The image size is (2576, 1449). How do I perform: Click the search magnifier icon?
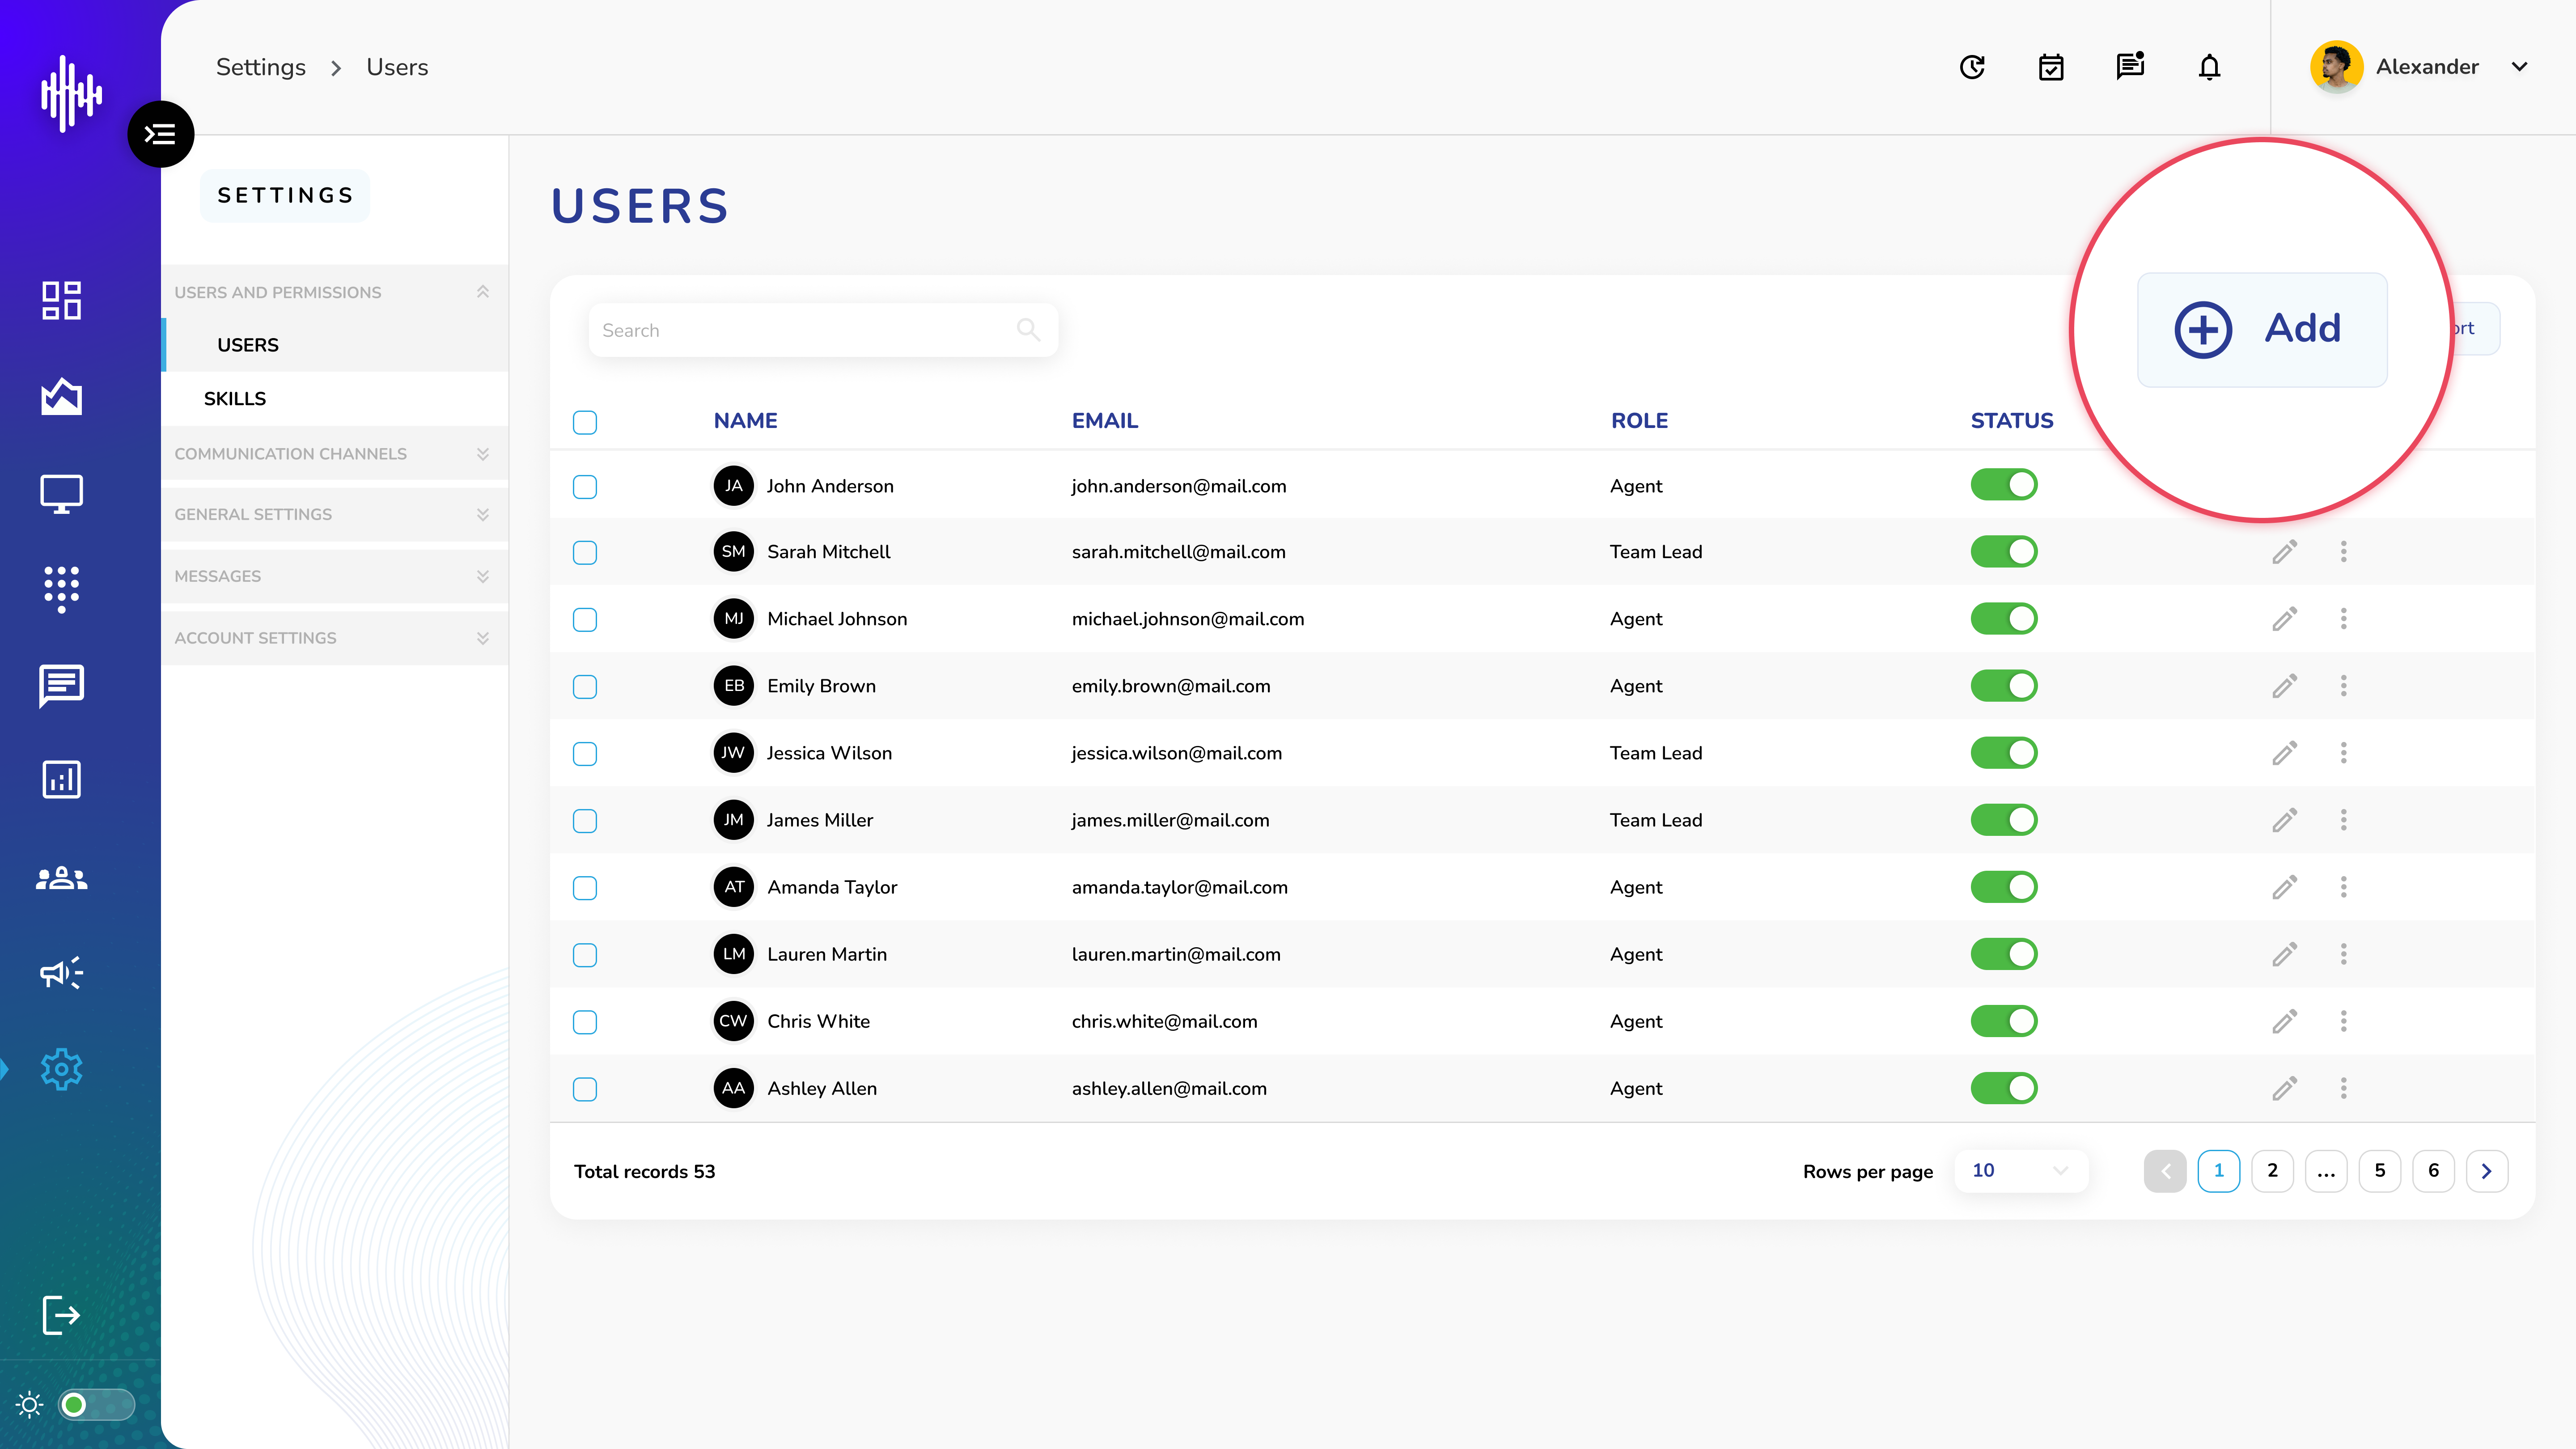coord(1028,329)
